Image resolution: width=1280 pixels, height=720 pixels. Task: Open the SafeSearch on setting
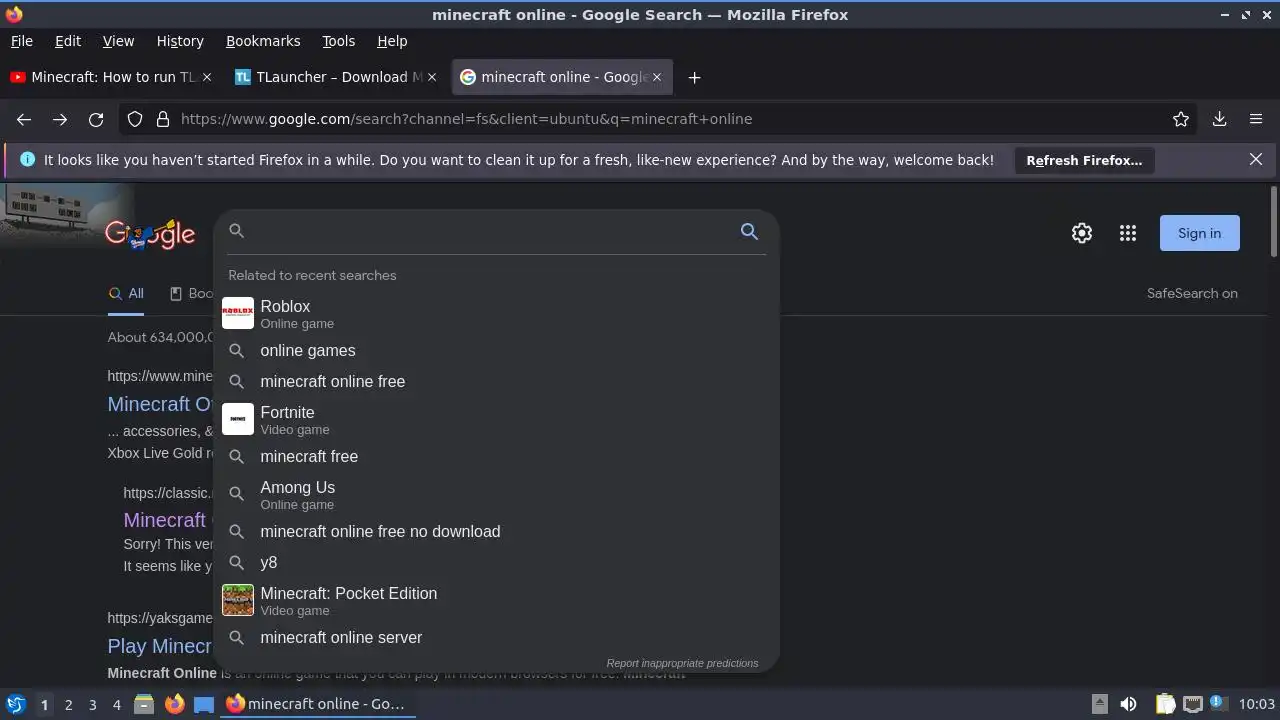click(x=1192, y=293)
